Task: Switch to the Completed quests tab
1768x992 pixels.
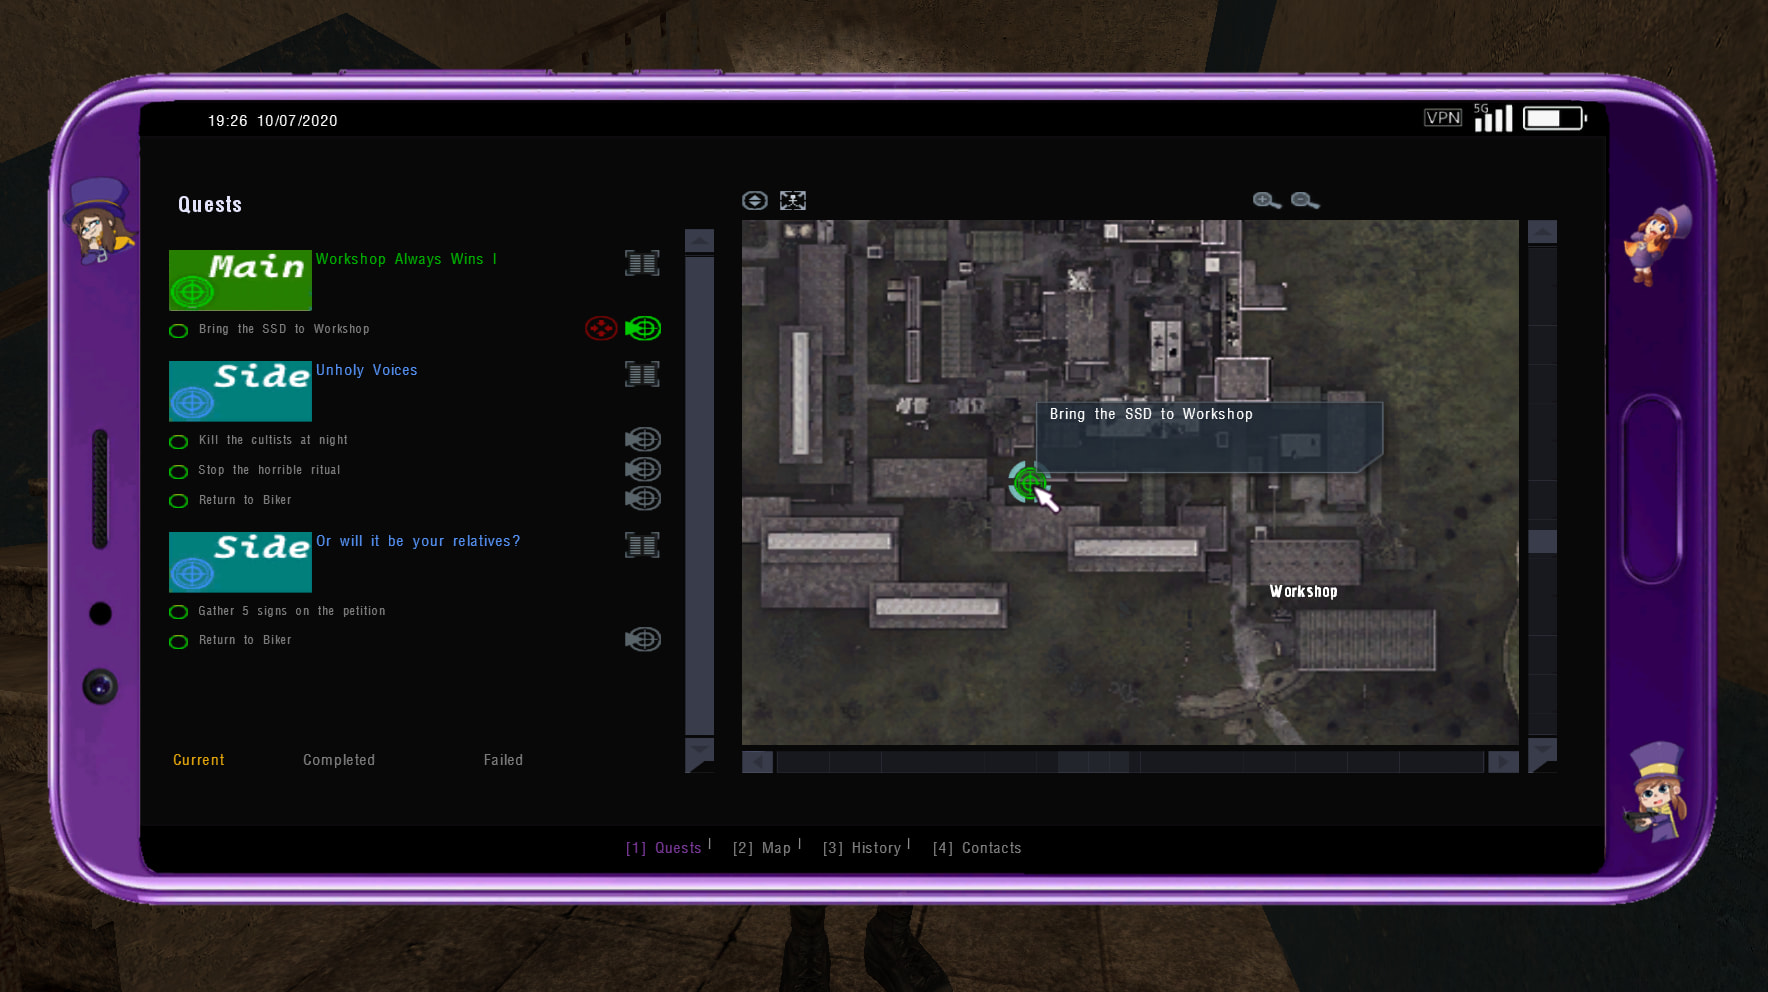Action: 339,760
